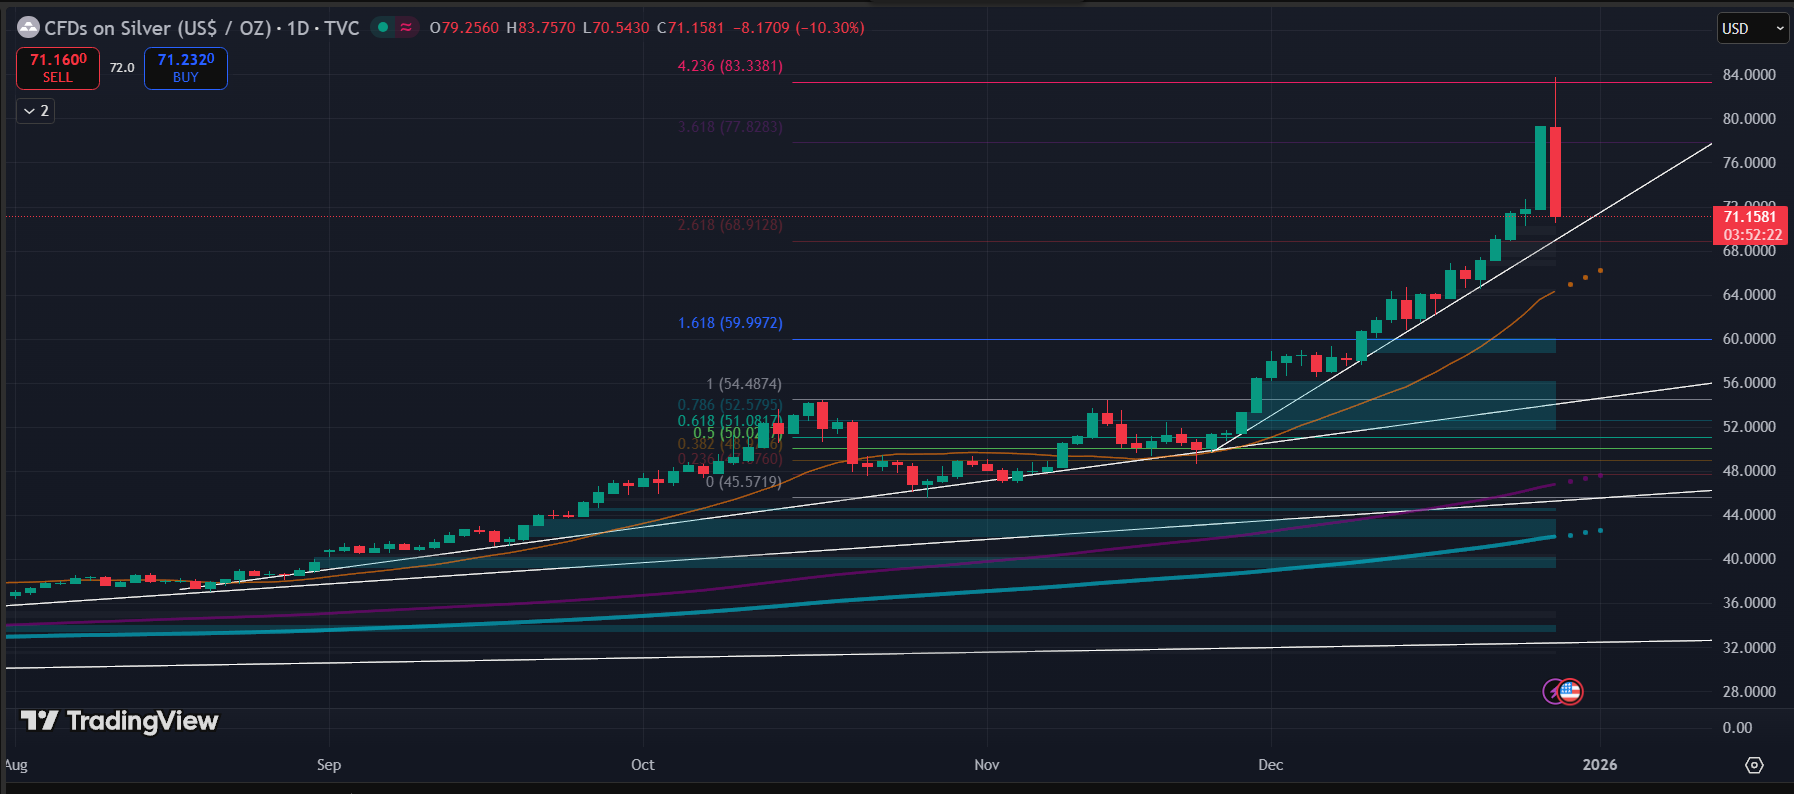The image size is (1794, 794).
Task: Click the 64.0000 price axis label
Action: point(1749,295)
